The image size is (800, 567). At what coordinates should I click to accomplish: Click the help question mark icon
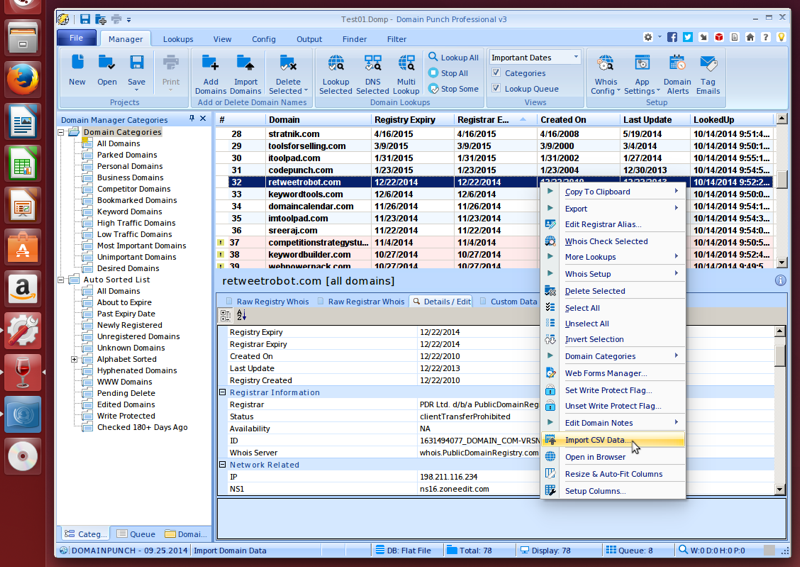tap(765, 37)
